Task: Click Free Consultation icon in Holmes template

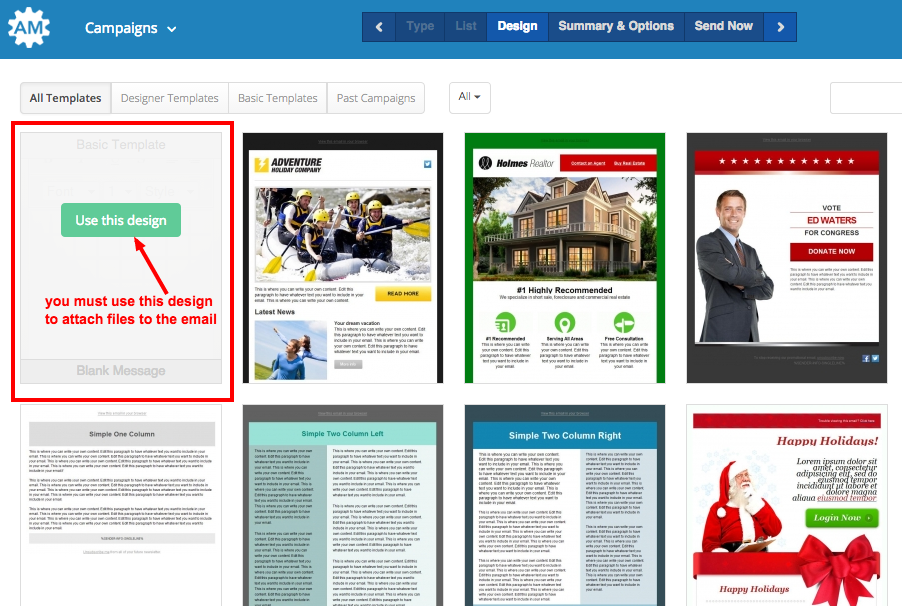Action: pos(624,323)
